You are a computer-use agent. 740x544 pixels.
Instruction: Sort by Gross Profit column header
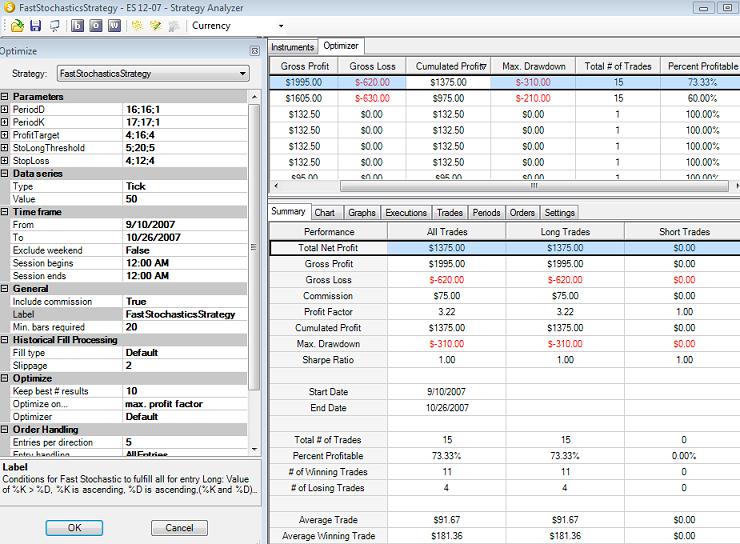pyautogui.click(x=304, y=67)
